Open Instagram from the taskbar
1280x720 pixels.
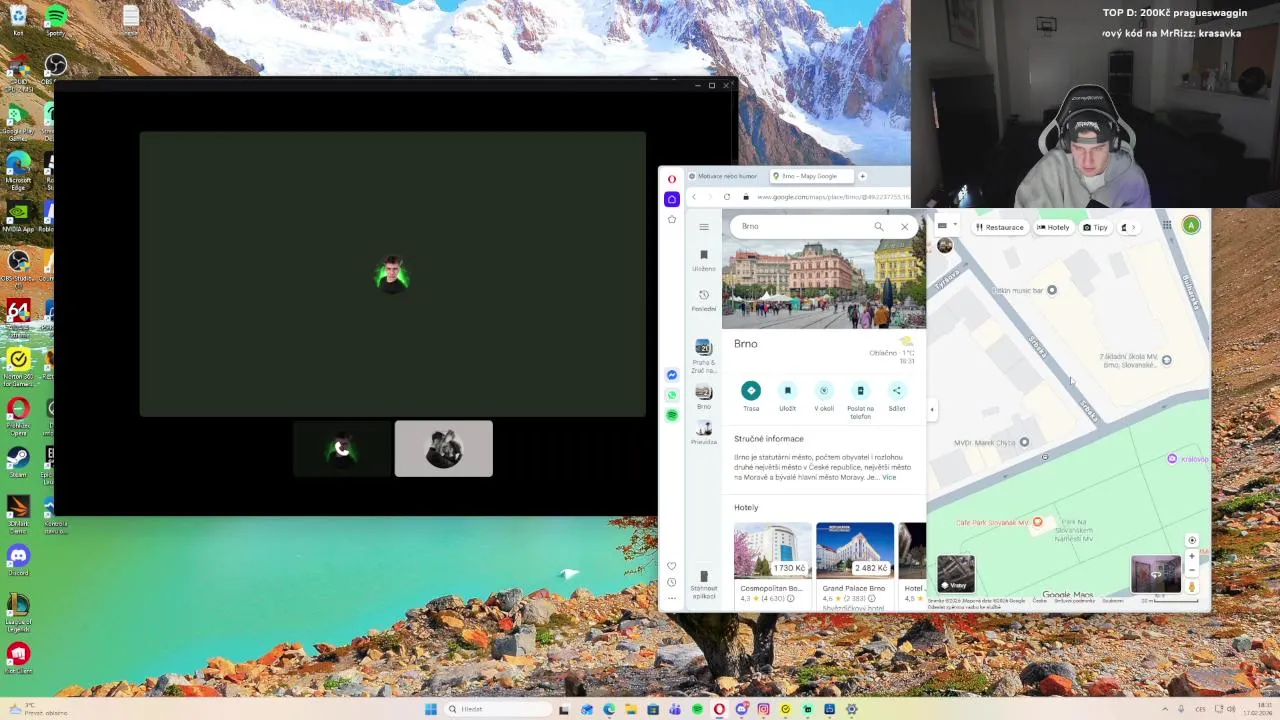point(763,709)
